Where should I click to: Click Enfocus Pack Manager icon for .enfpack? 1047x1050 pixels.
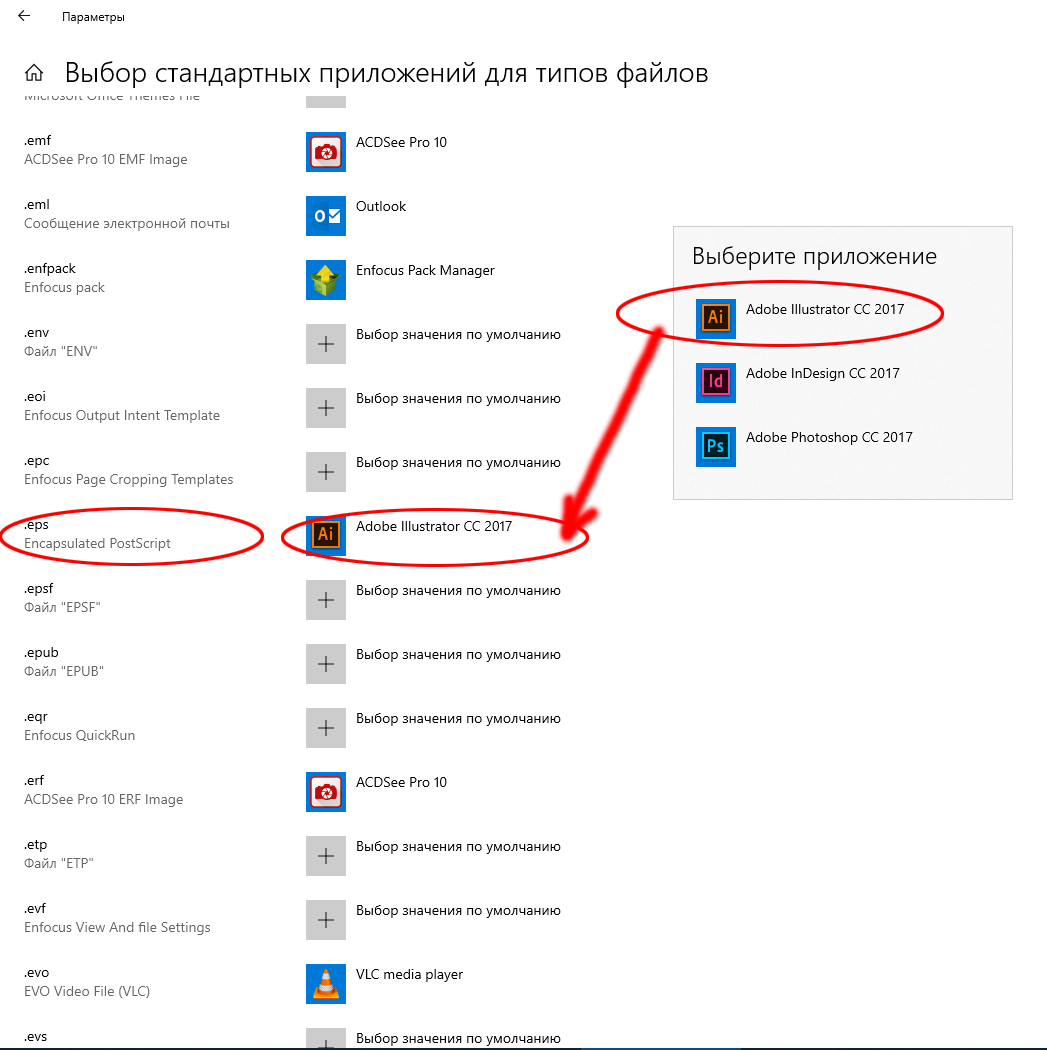[x=326, y=280]
